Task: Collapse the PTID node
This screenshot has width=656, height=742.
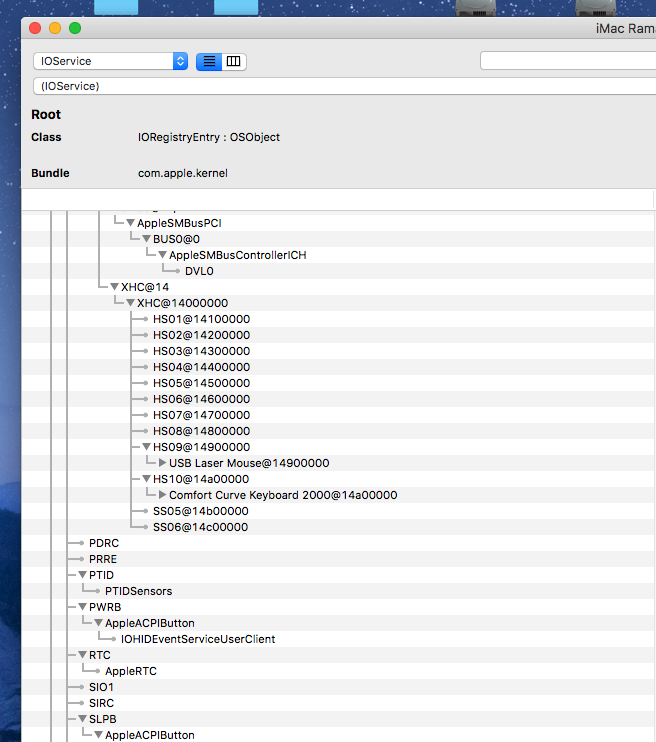Action: point(82,575)
